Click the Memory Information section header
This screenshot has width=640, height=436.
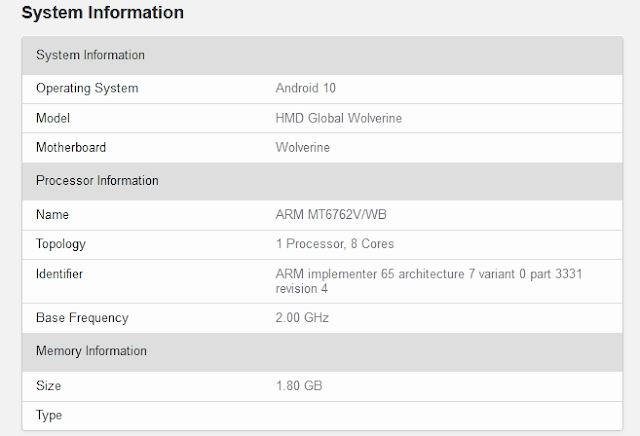(322, 351)
